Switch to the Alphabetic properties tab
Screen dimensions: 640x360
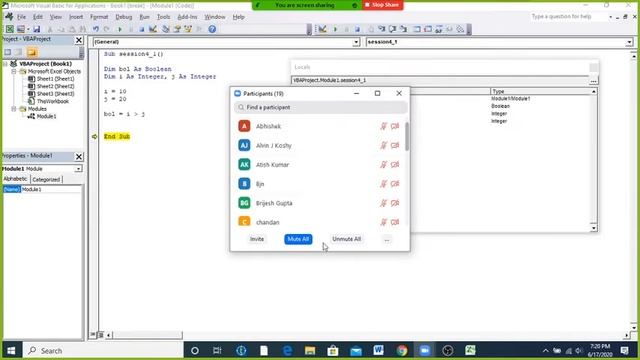16,179
